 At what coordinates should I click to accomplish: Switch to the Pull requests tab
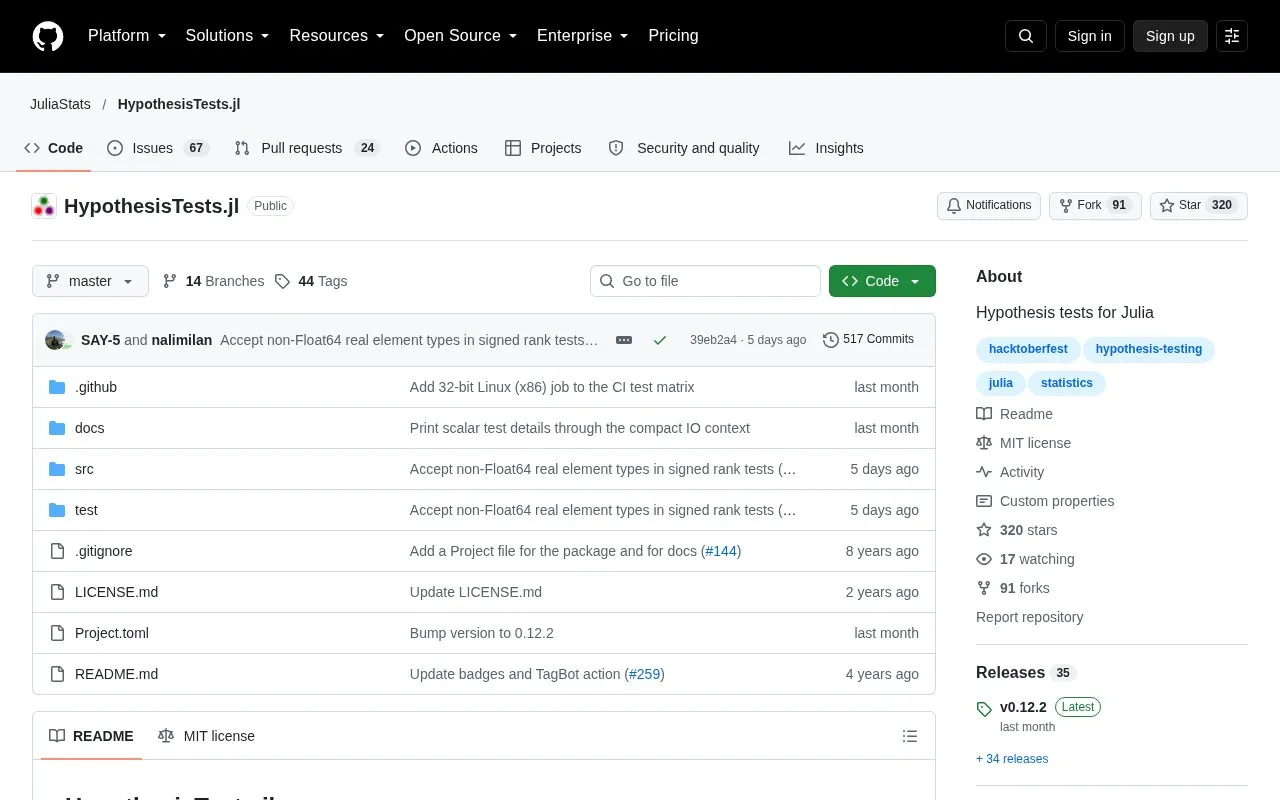tap(307, 148)
